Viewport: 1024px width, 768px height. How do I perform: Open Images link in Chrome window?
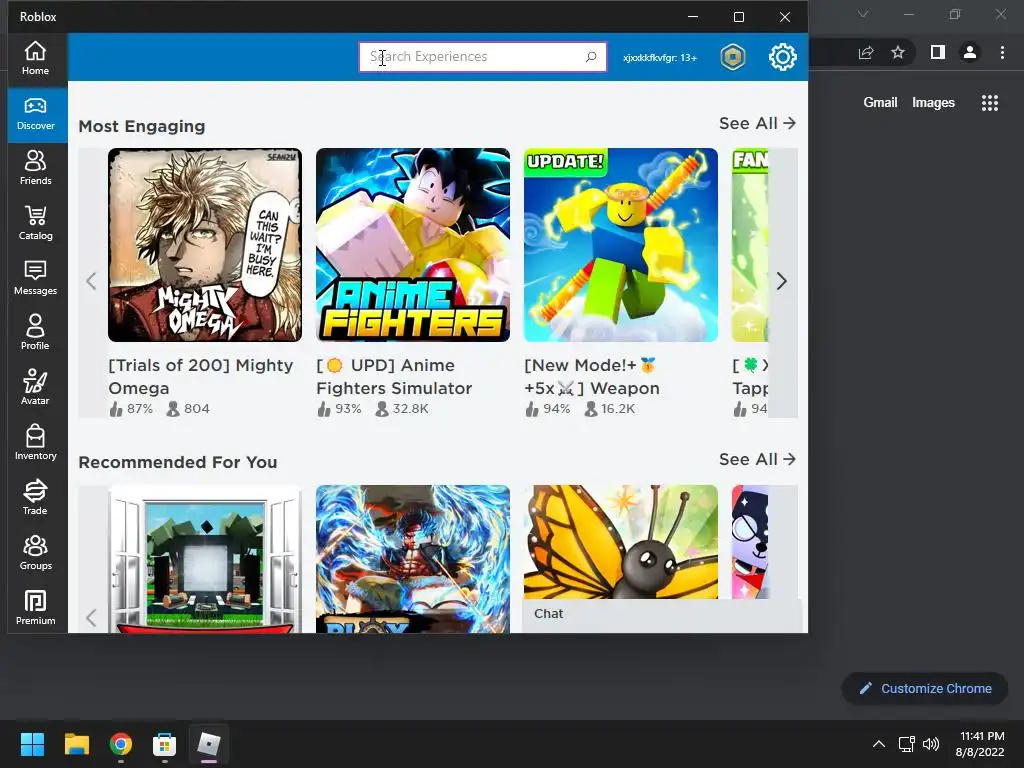[x=933, y=103]
